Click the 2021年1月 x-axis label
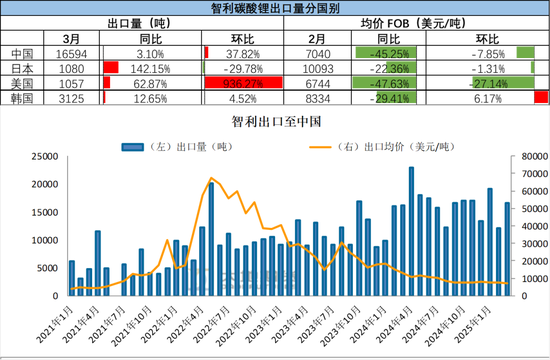Image resolution: width=550 pixels, height=360 pixels. (55, 325)
